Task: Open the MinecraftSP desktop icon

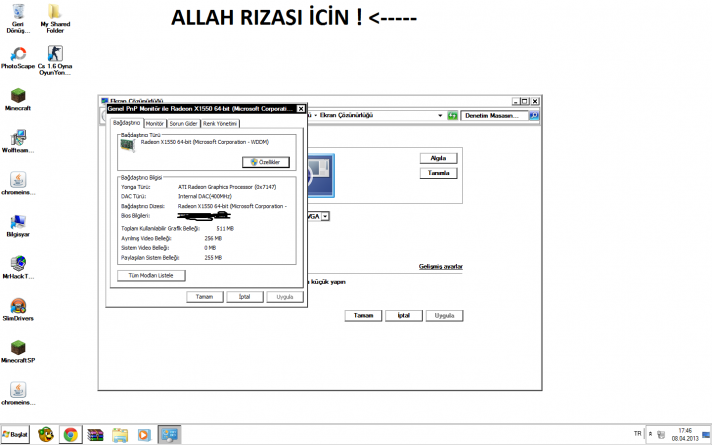Action: (x=18, y=352)
